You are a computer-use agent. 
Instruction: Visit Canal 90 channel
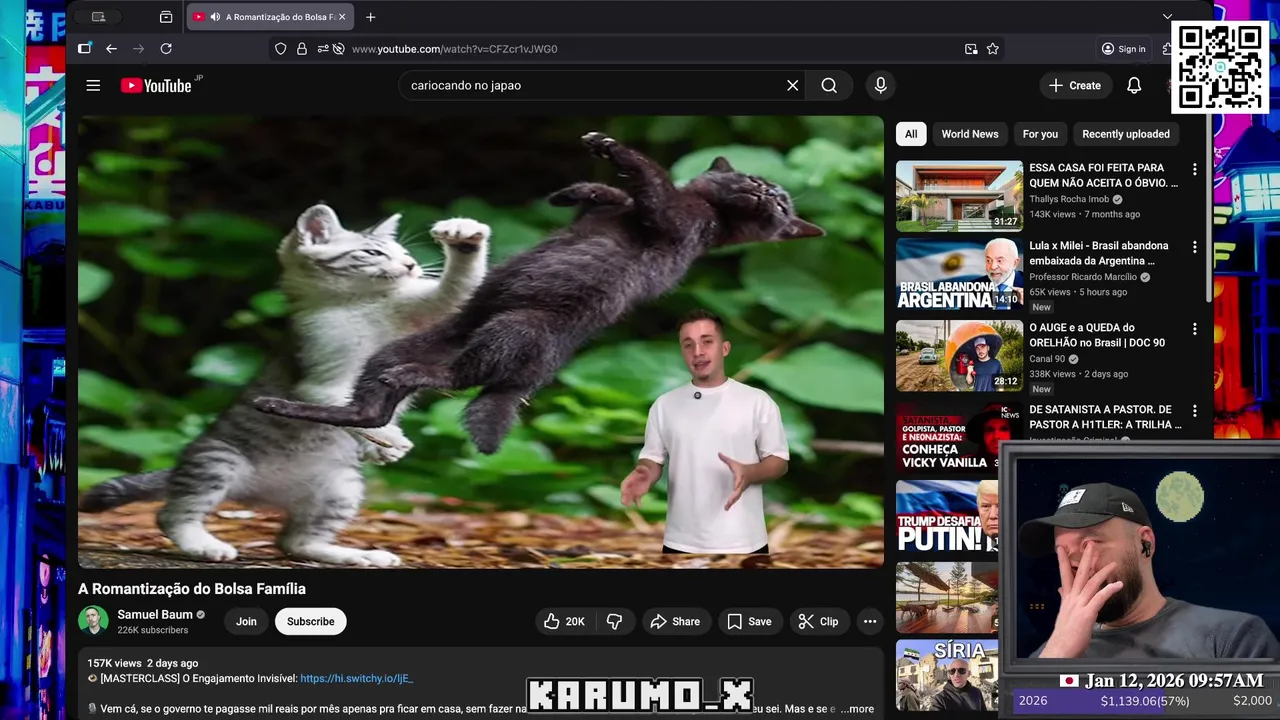1047,359
